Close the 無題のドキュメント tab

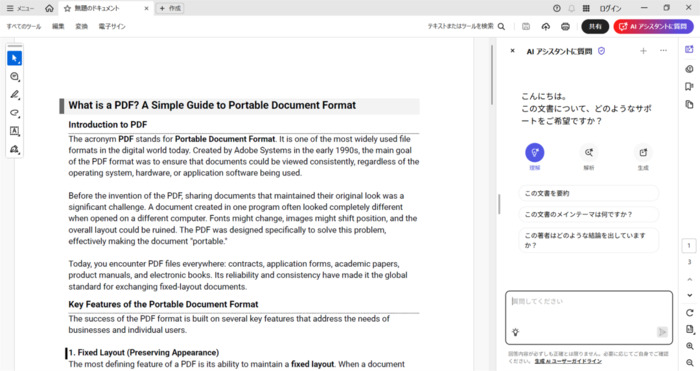pyautogui.click(x=146, y=8)
